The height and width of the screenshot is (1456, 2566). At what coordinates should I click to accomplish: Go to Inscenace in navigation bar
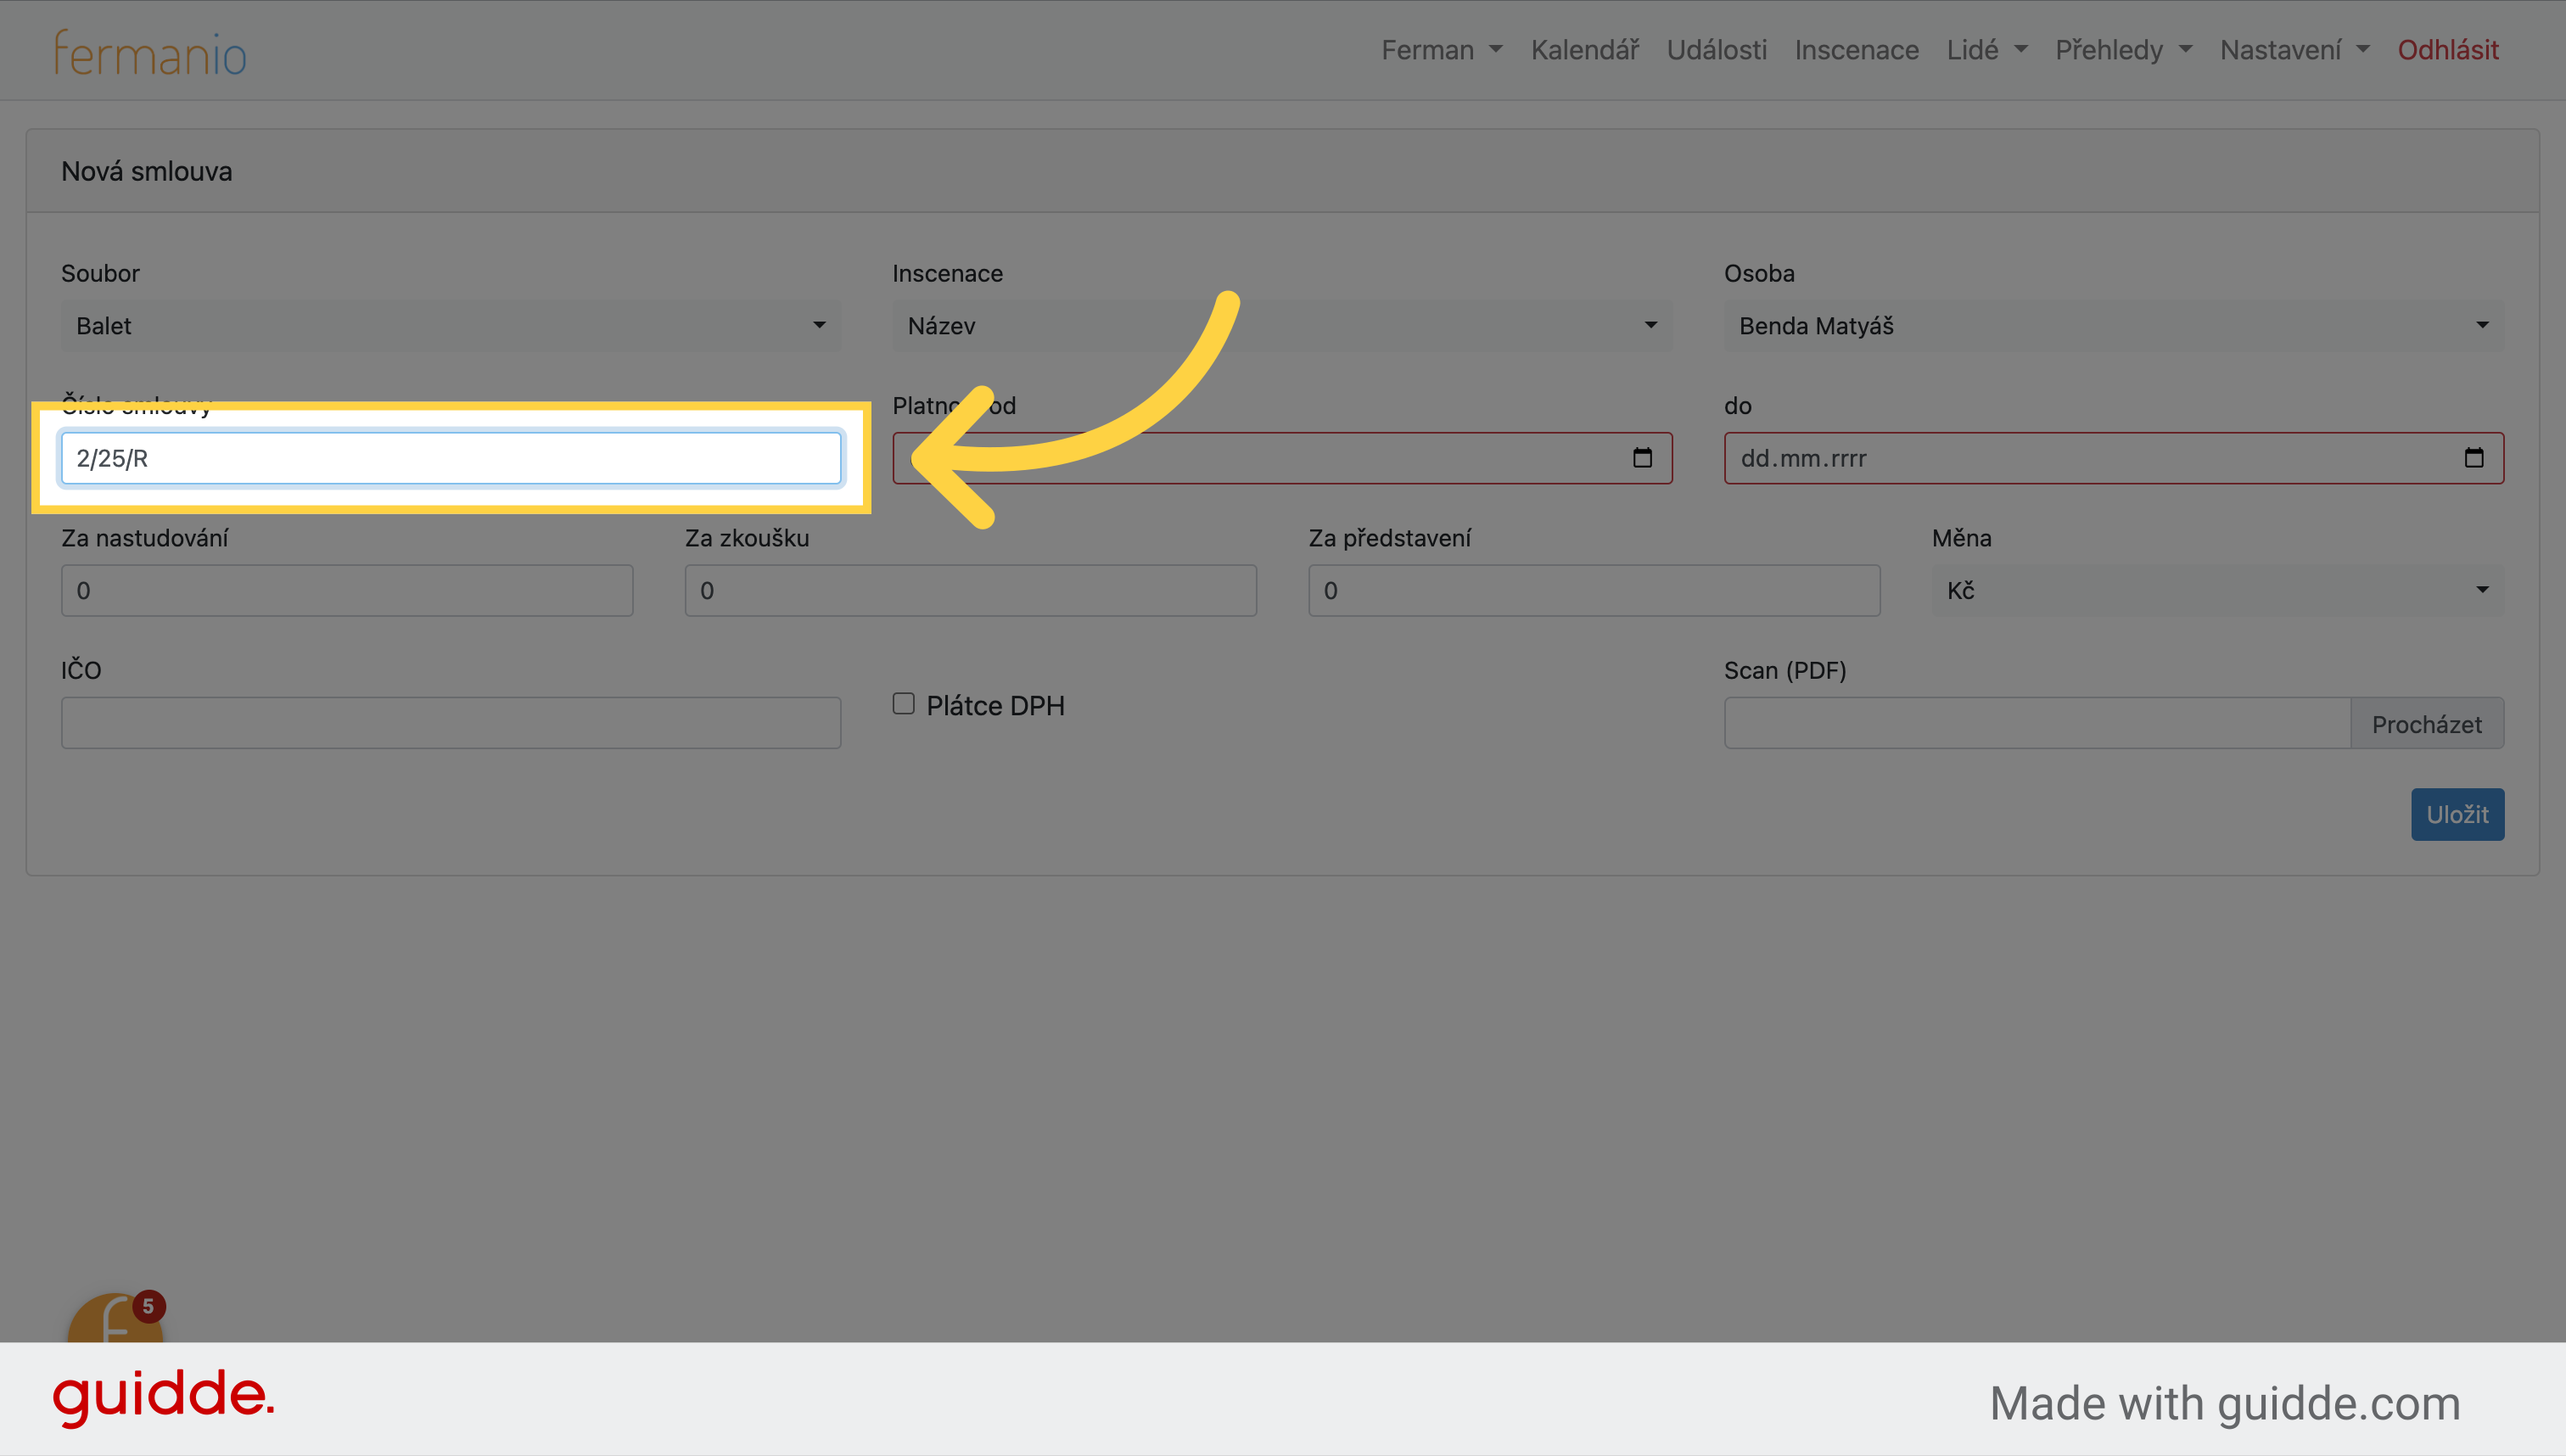click(x=1857, y=50)
